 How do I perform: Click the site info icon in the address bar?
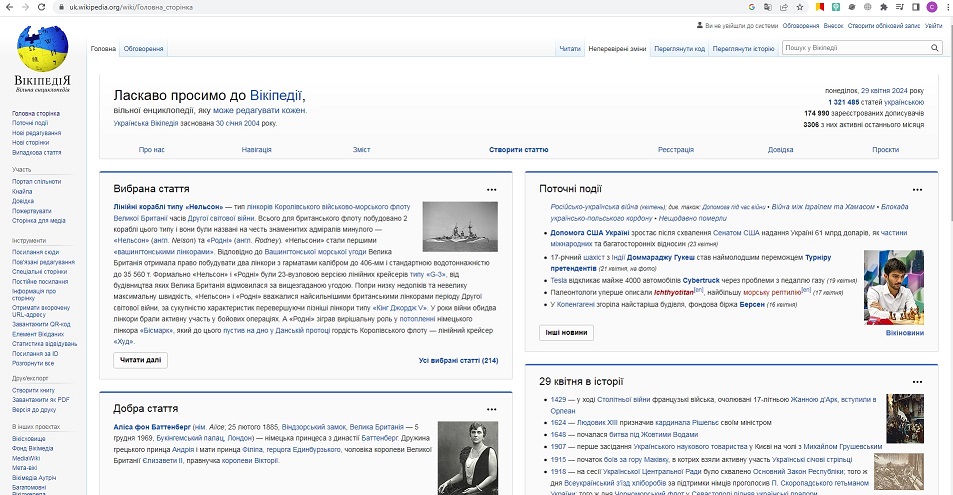tap(60, 7)
